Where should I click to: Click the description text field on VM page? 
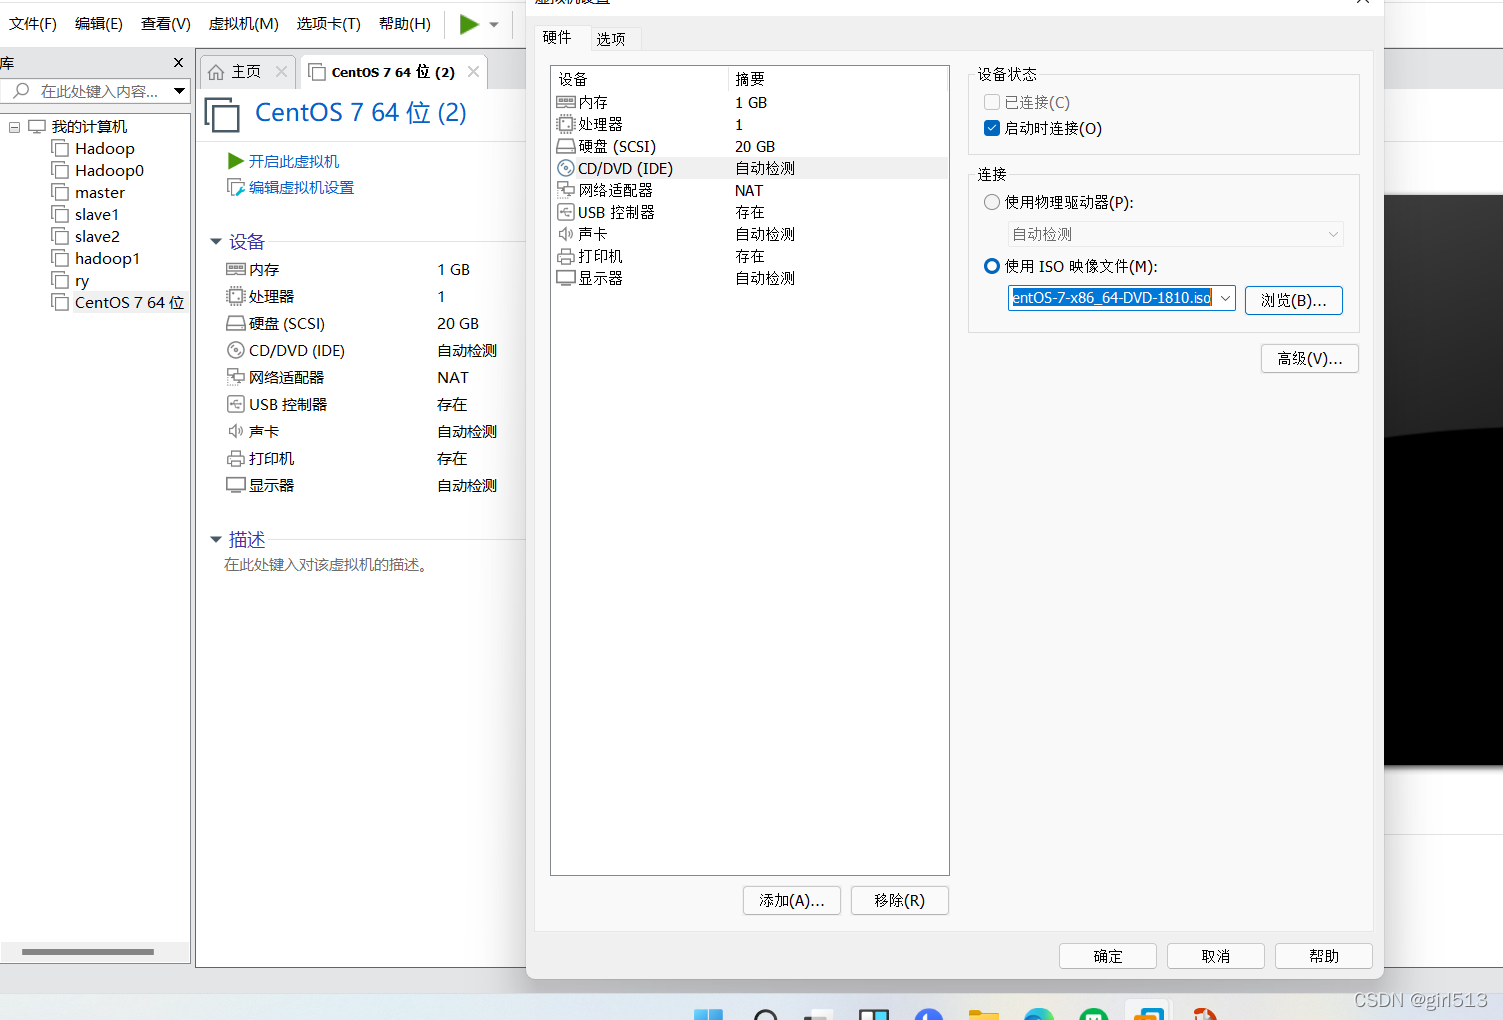[x=326, y=565]
